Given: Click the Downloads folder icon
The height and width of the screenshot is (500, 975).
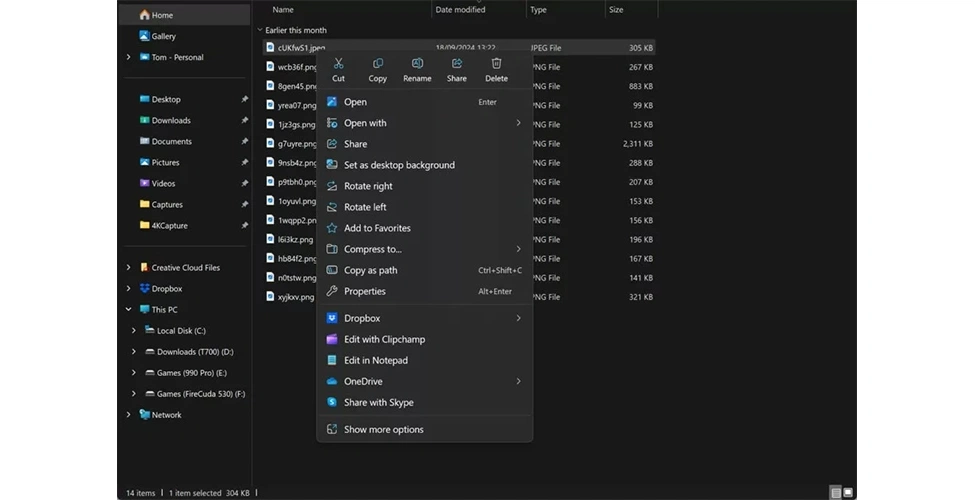Looking at the screenshot, I should [144, 120].
